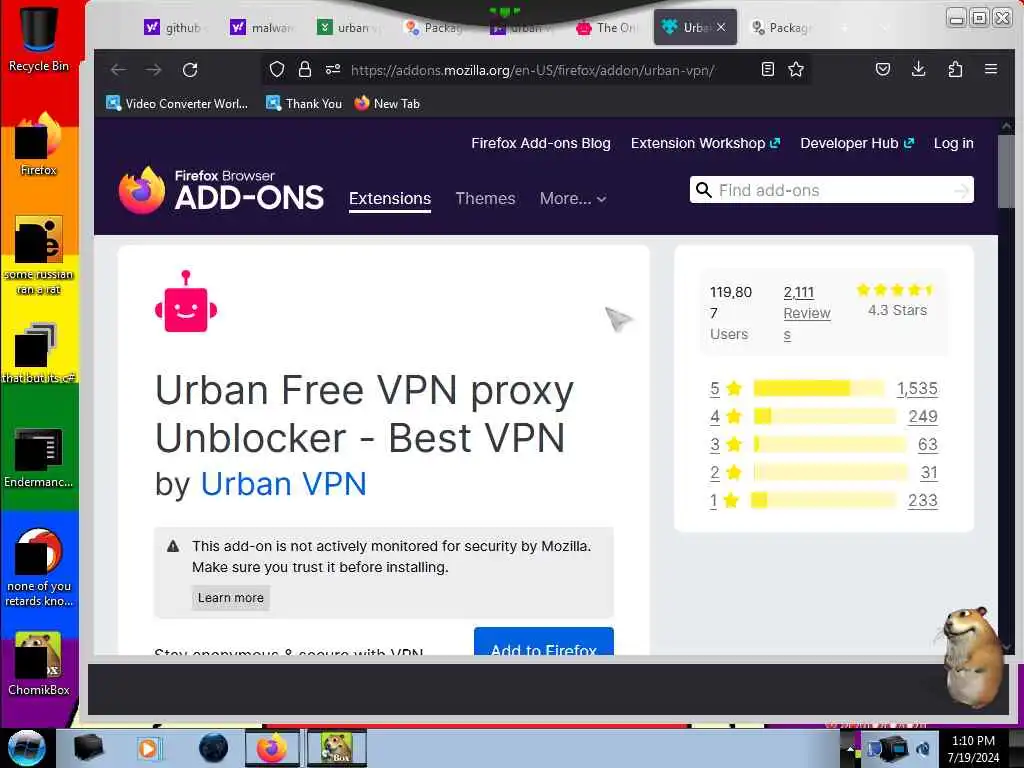The image size is (1024, 768).
Task: Open the Firefox desktop shortcut
Action: [39, 145]
